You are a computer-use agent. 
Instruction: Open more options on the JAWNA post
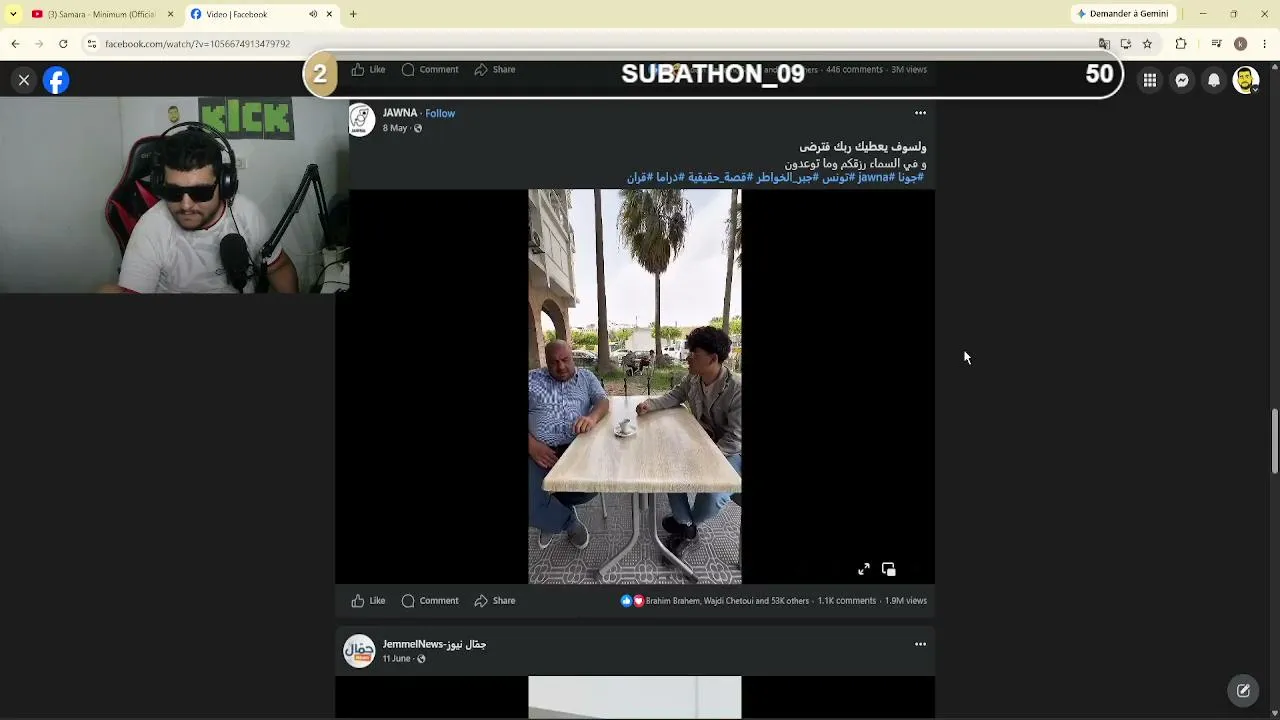[x=920, y=113]
